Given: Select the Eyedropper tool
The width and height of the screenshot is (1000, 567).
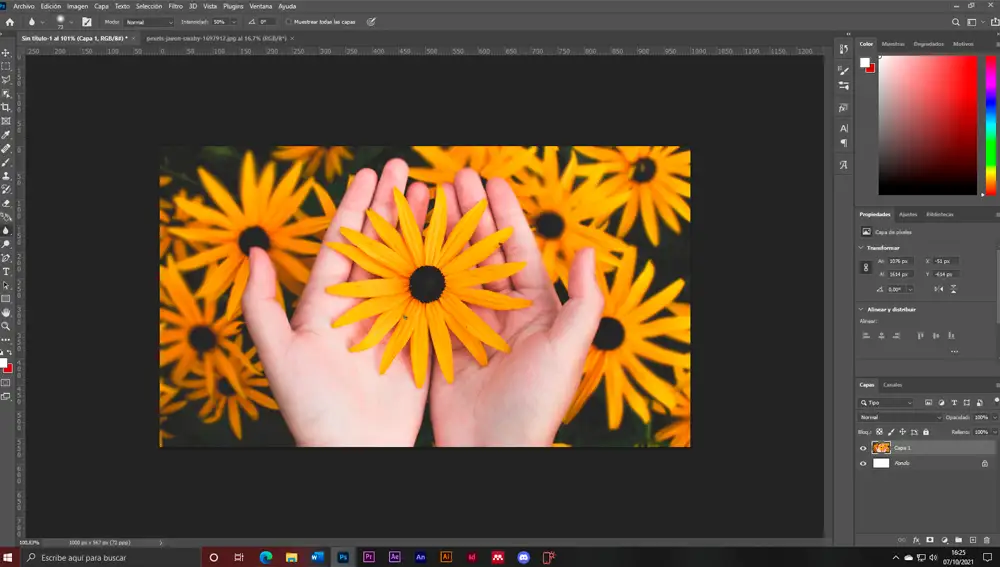Looking at the screenshot, I should [6, 135].
